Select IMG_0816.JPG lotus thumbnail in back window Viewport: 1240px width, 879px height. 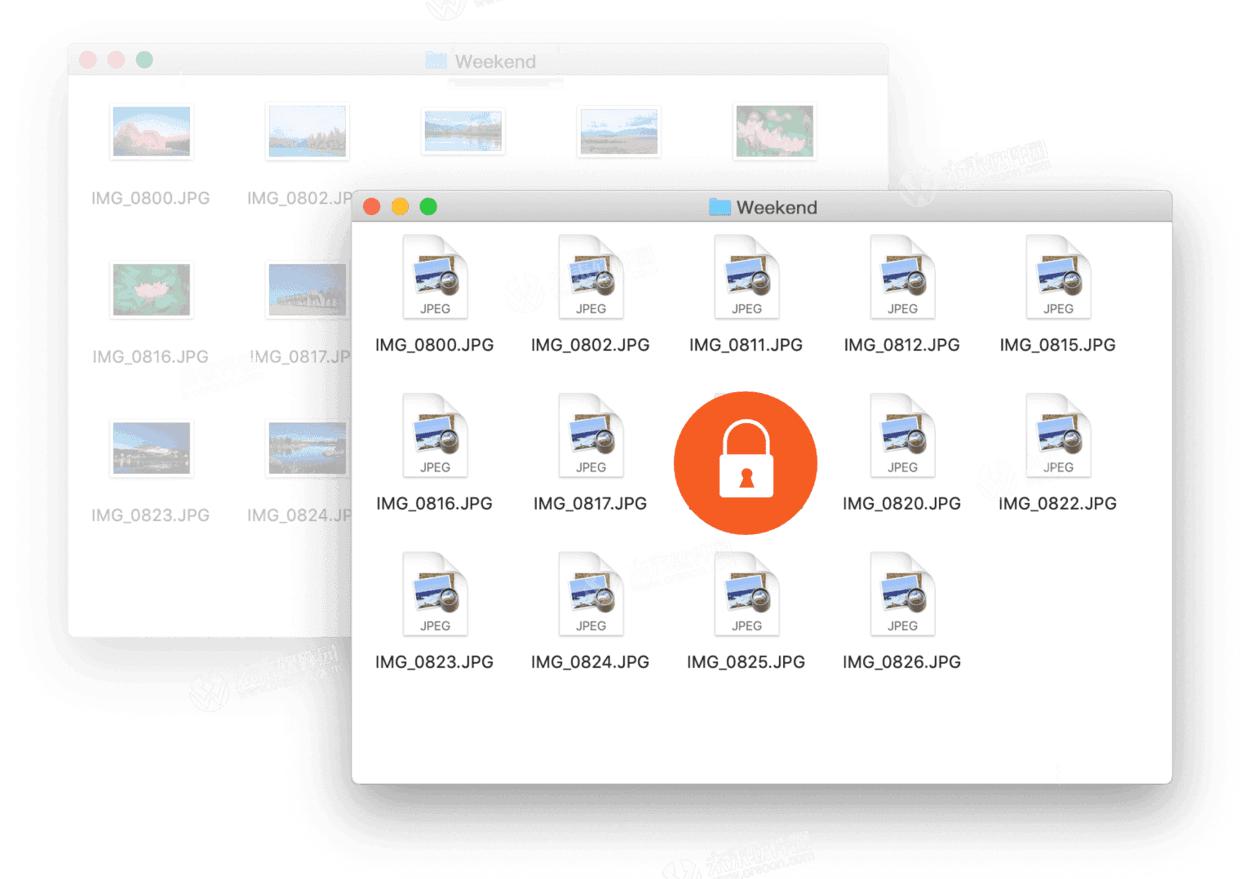(151, 290)
